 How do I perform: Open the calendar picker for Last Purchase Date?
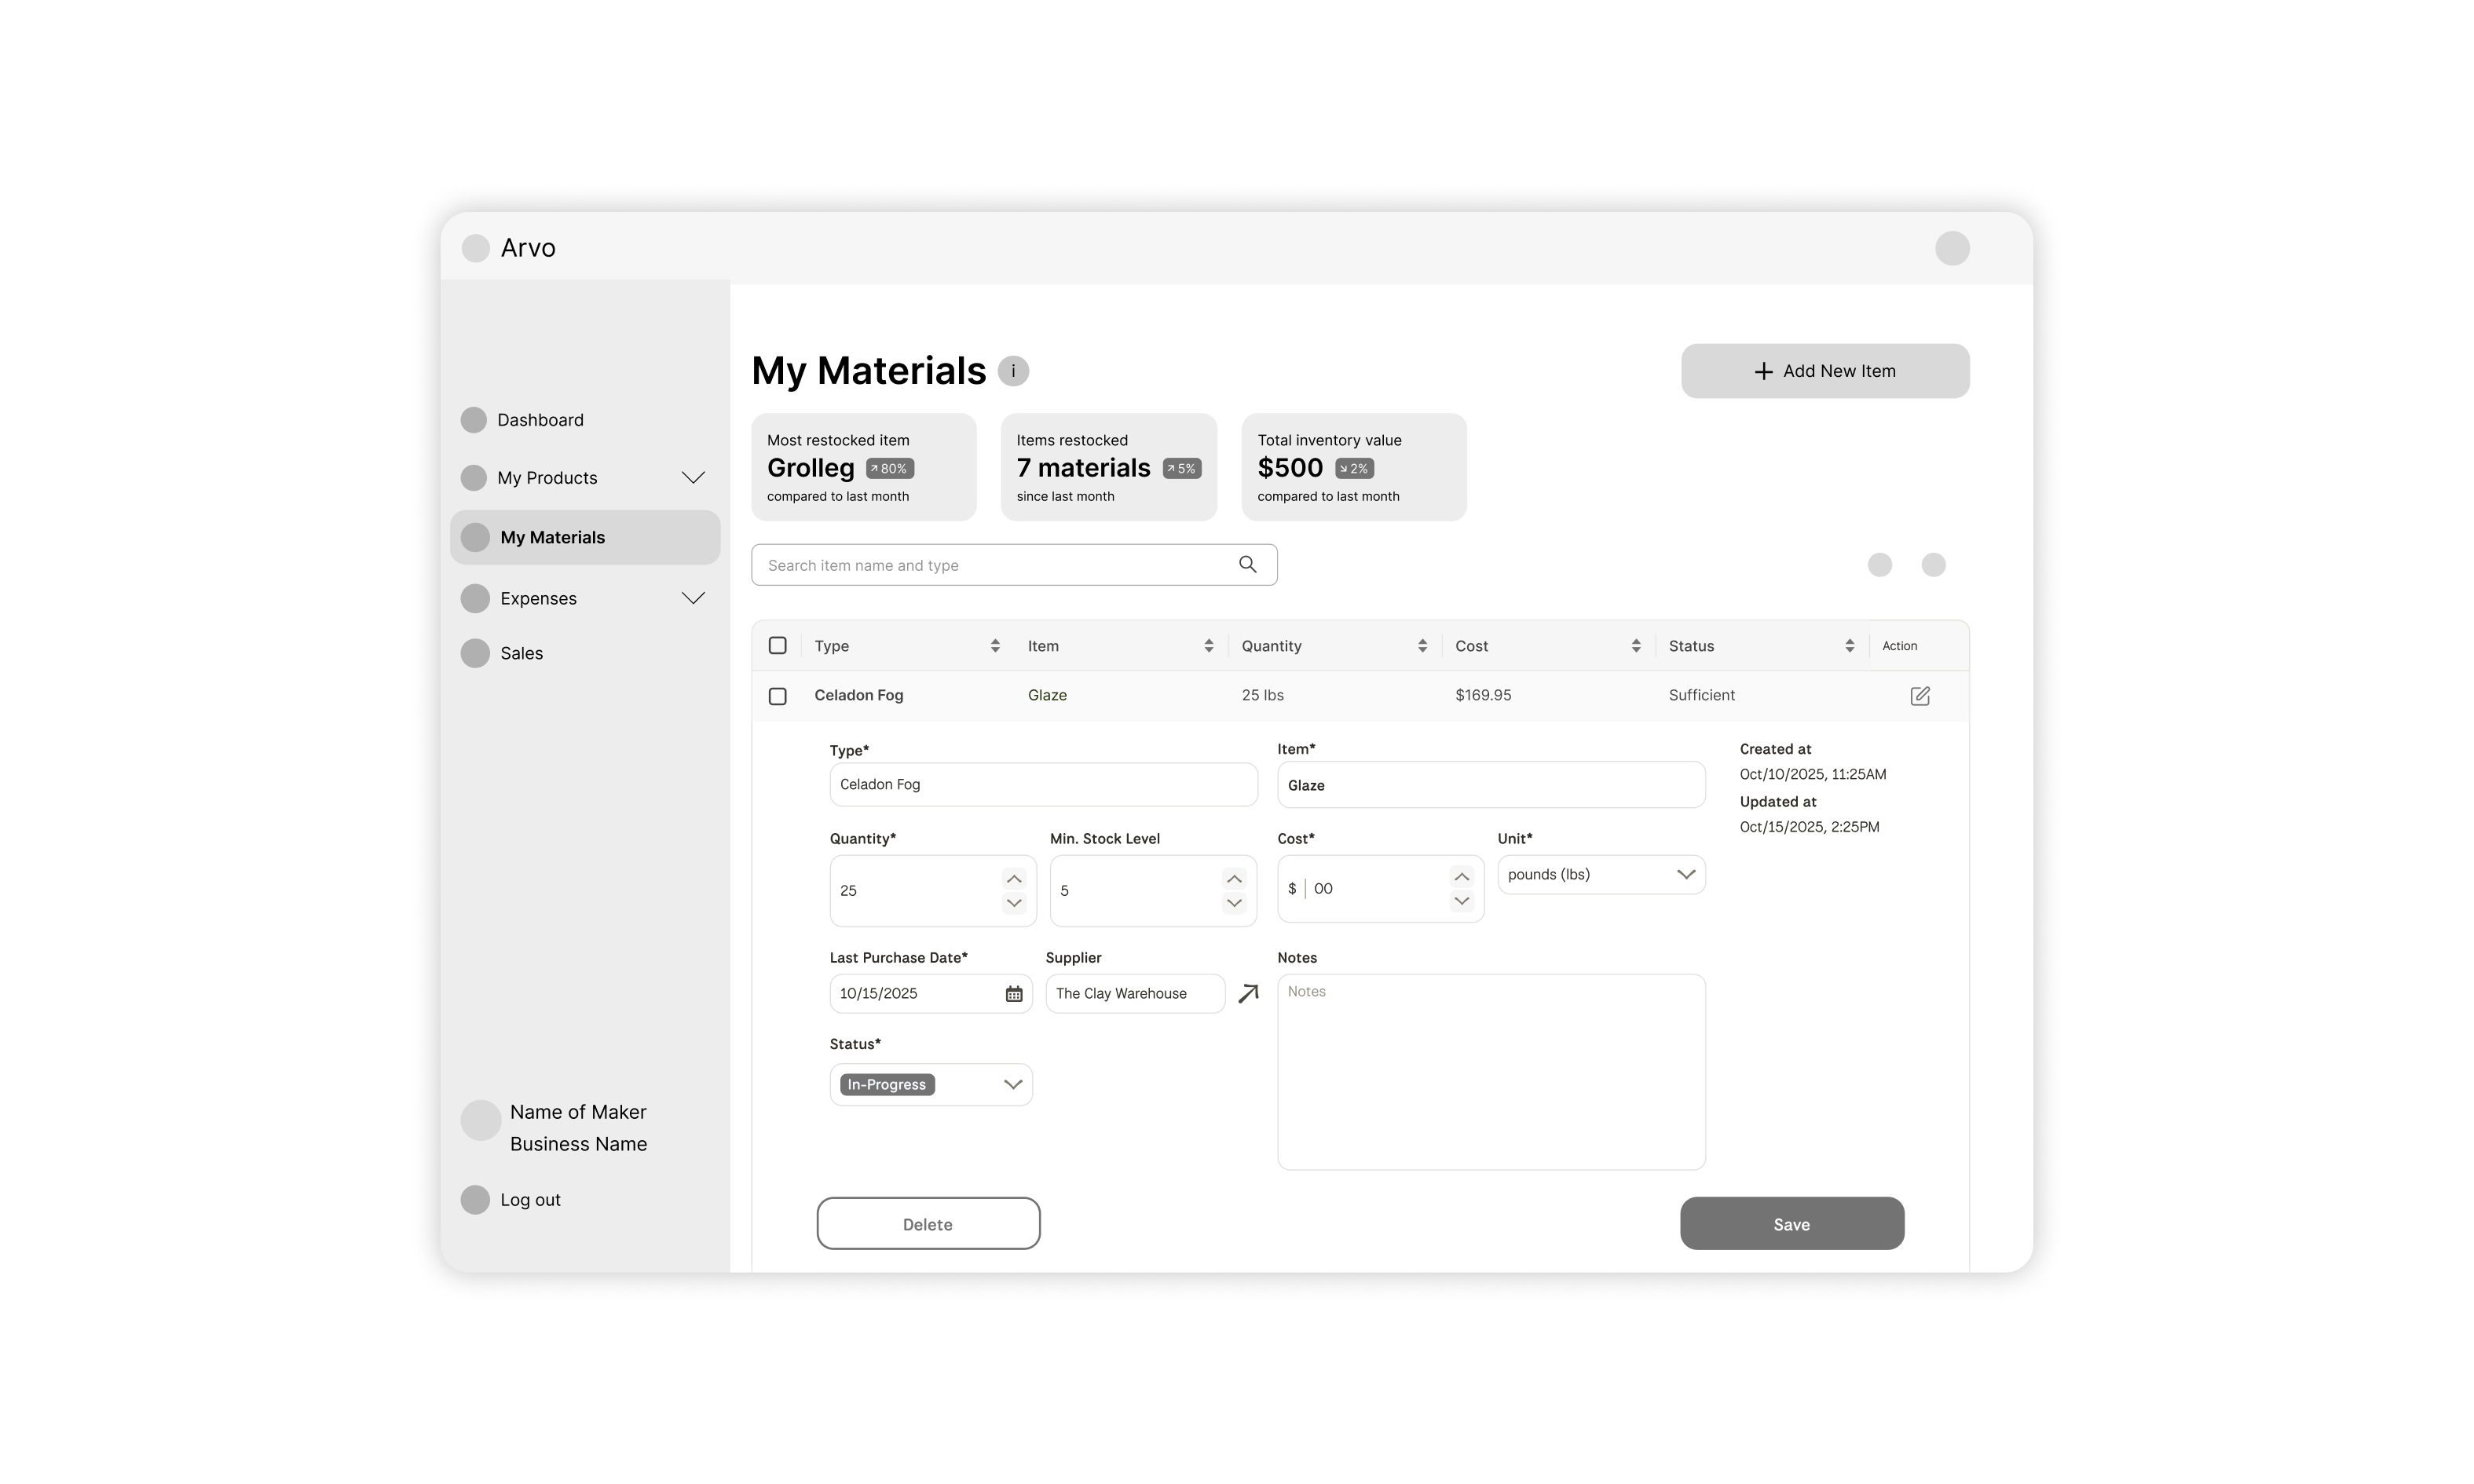click(x=1014, y=993)
